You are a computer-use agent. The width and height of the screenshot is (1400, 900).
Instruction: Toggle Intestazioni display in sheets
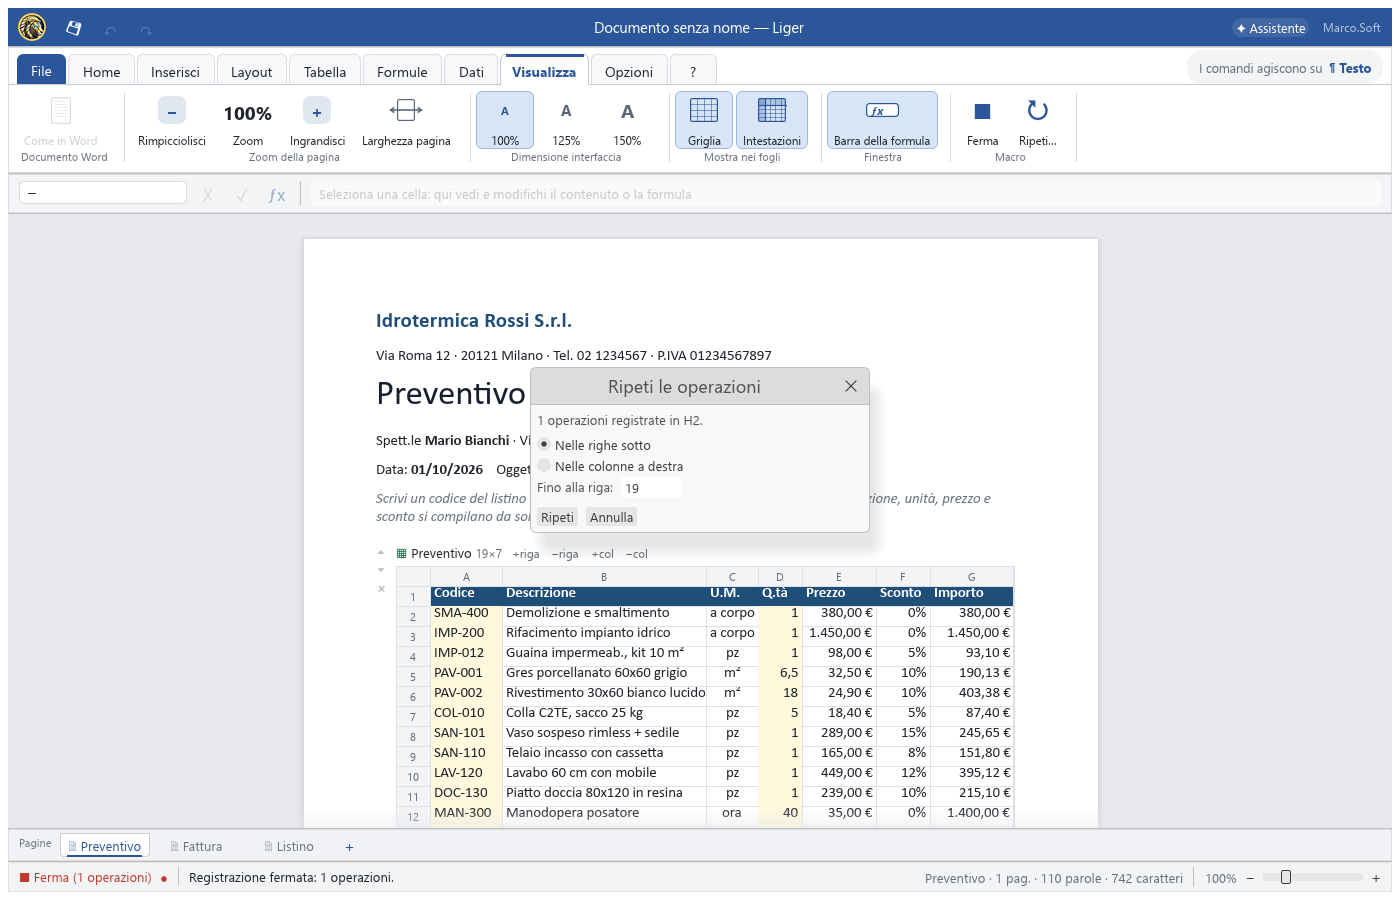(x=772, y=120)
